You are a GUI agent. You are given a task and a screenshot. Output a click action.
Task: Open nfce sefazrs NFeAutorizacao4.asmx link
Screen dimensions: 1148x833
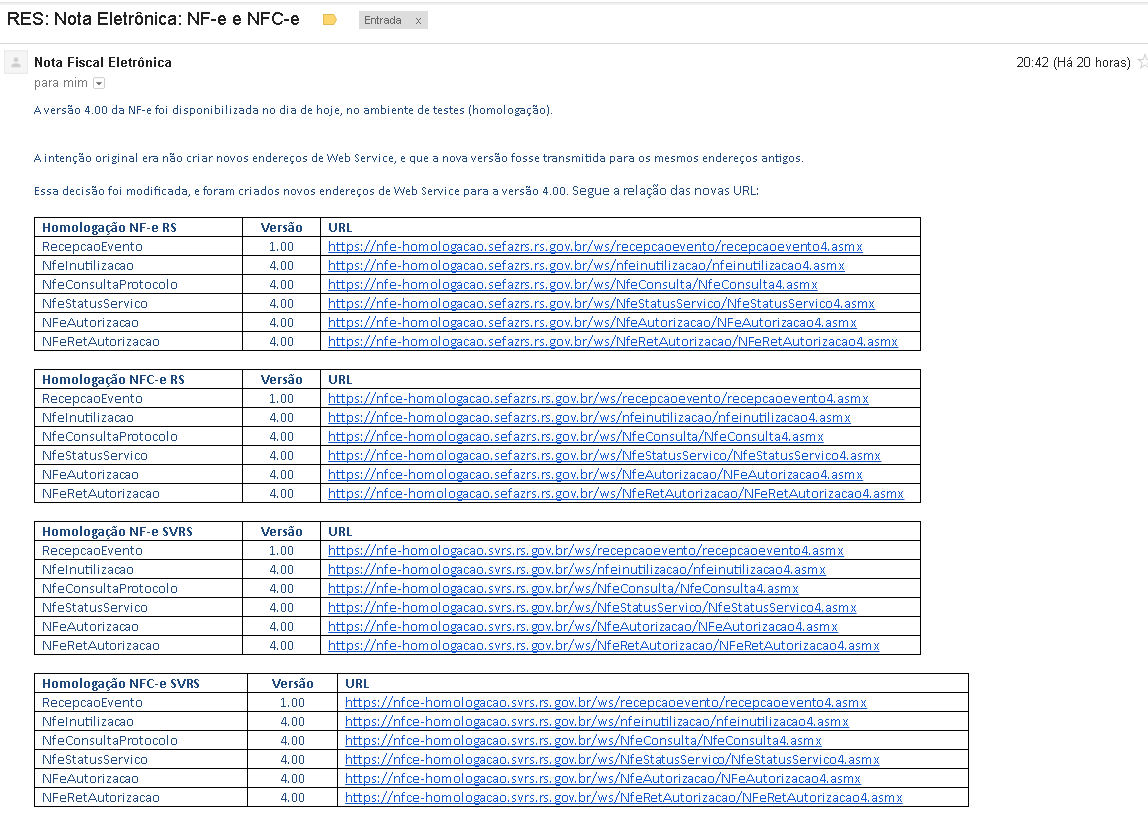[x=595, y=475]
